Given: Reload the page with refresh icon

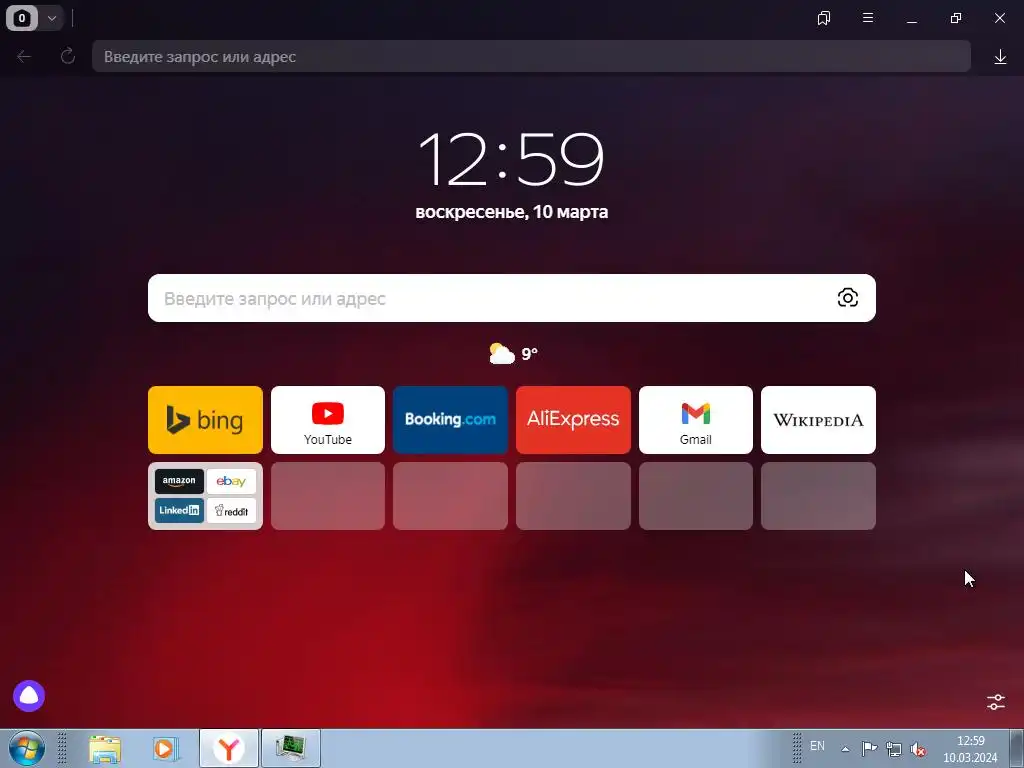Looking at the screenshot, I should point(68,56).
